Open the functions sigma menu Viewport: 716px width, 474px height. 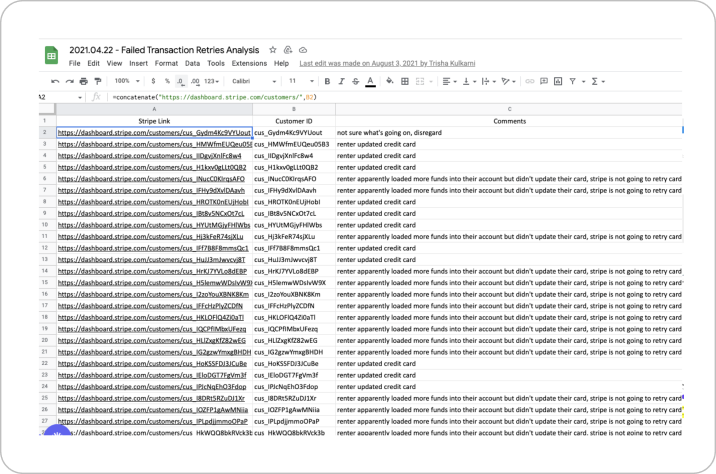598,81
